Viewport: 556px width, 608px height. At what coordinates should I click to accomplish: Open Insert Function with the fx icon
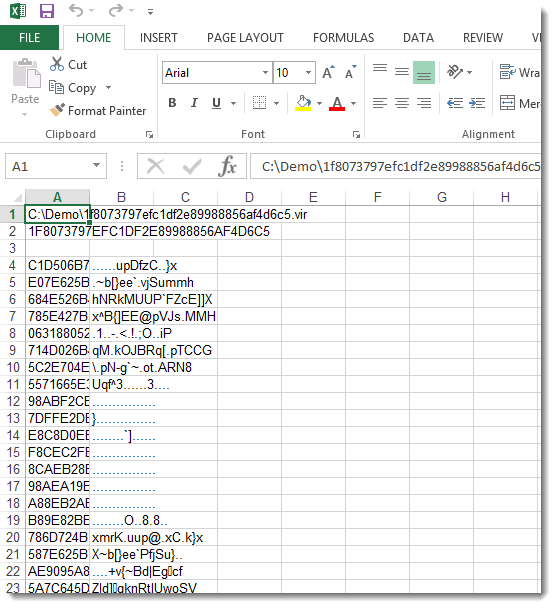pos(227,166)
